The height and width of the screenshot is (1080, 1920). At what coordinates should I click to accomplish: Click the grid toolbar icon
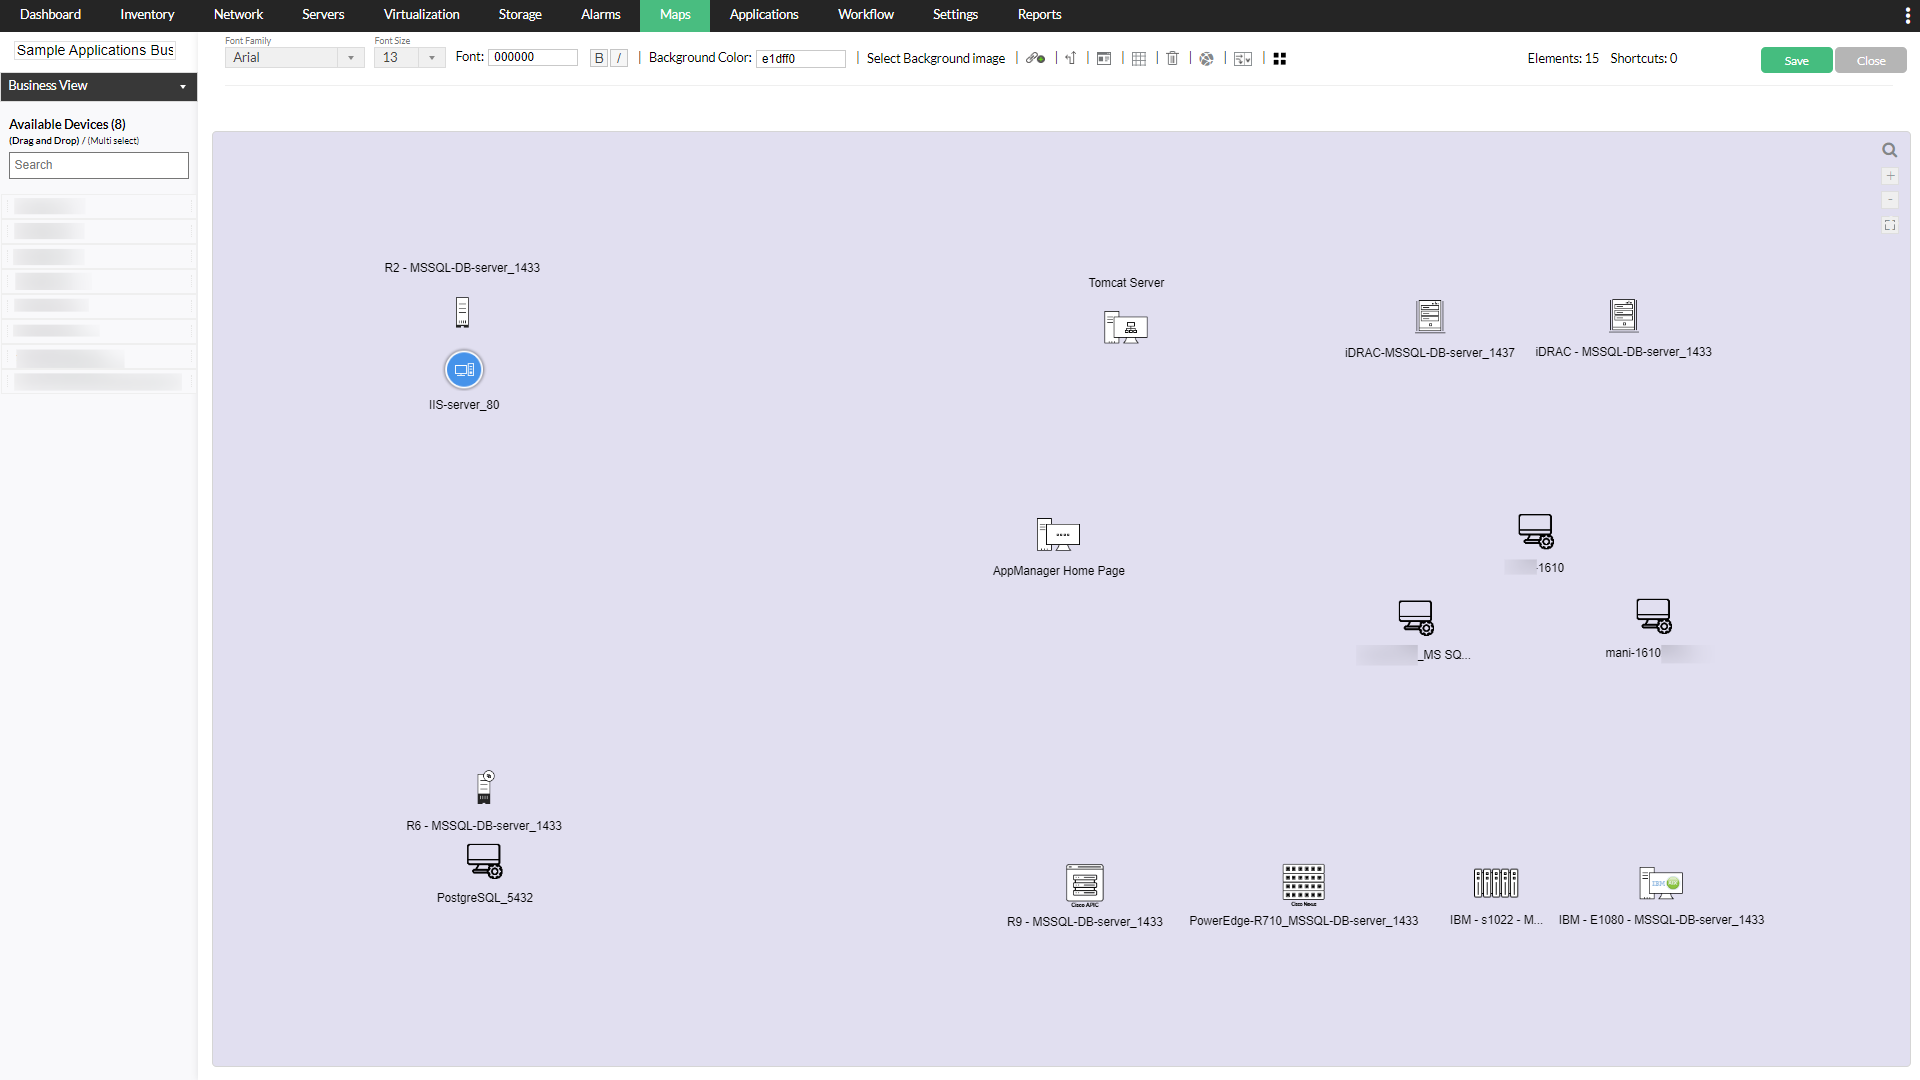[1139, 59]
